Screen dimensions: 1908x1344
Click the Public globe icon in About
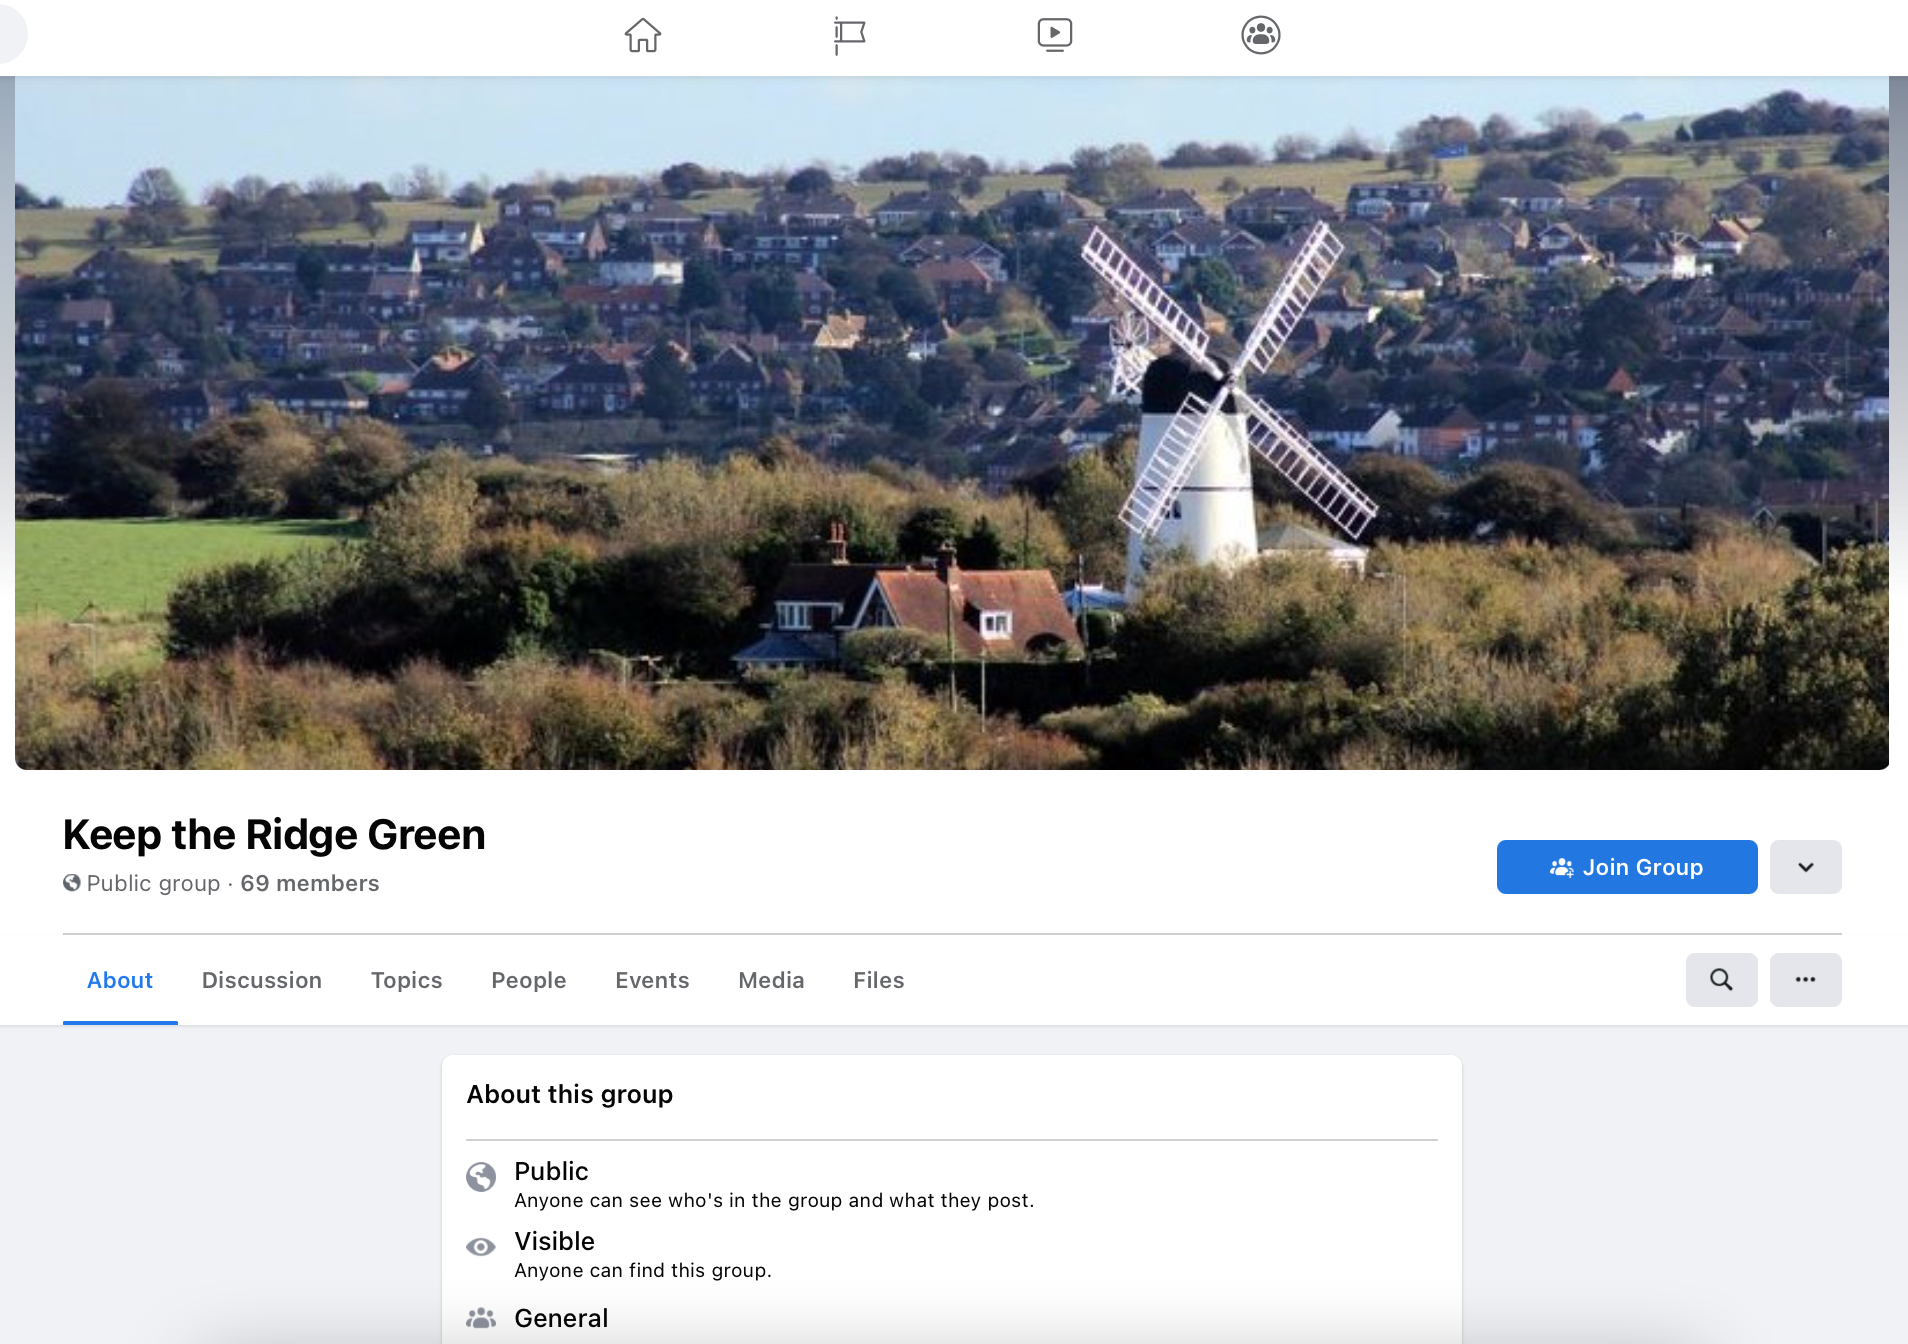pos(481,1177)
